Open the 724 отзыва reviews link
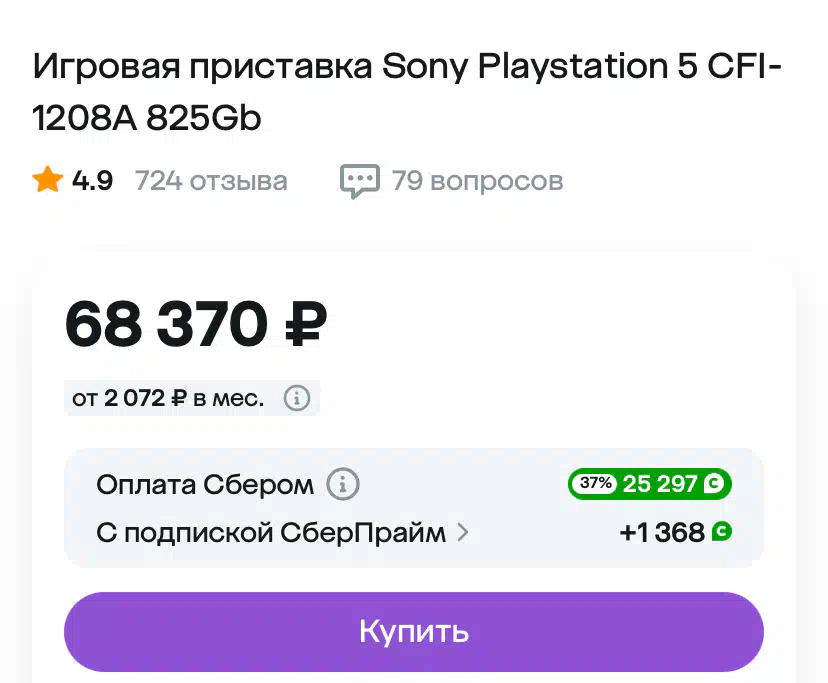Screen dimensions: 828x683 (211, 181)
